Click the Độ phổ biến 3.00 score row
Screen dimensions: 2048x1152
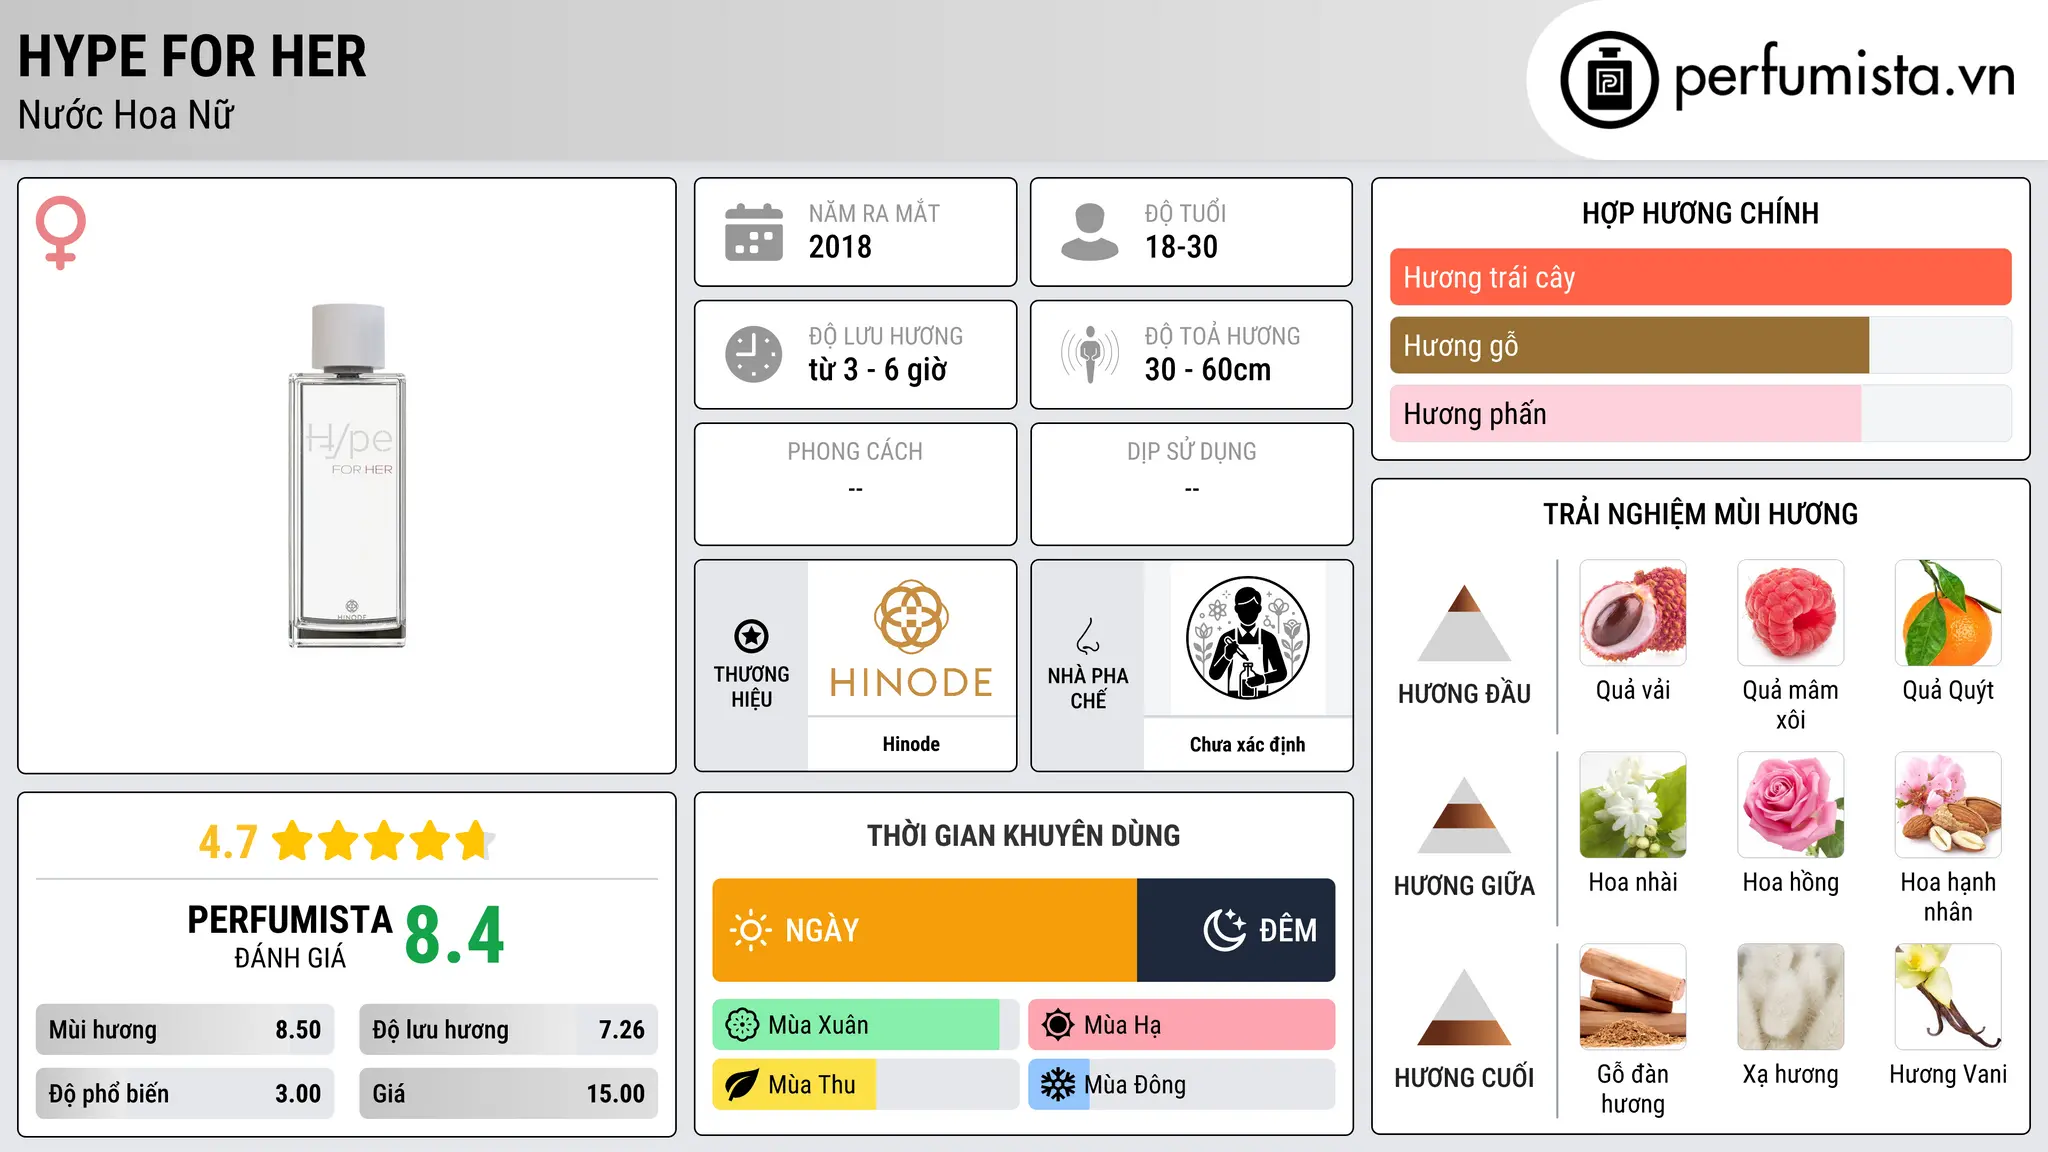tap(185, 1094)
